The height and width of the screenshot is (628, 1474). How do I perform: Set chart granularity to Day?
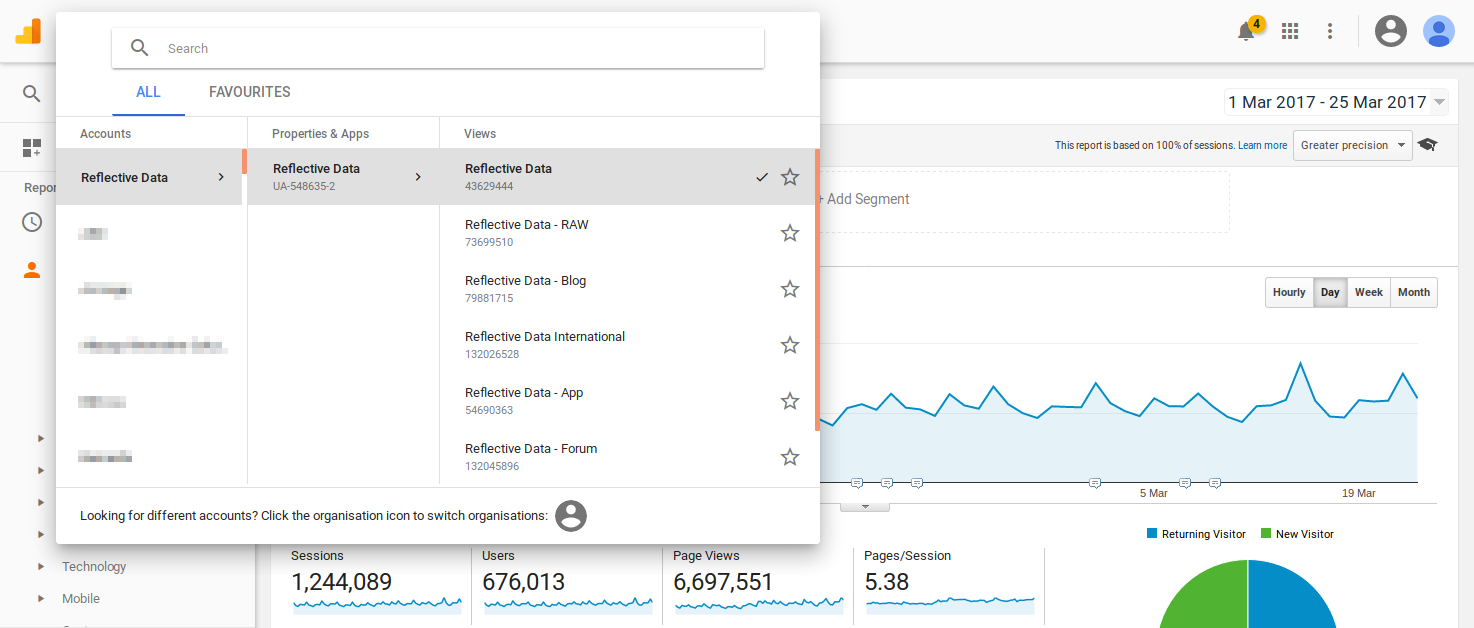tap(1330, 292)
